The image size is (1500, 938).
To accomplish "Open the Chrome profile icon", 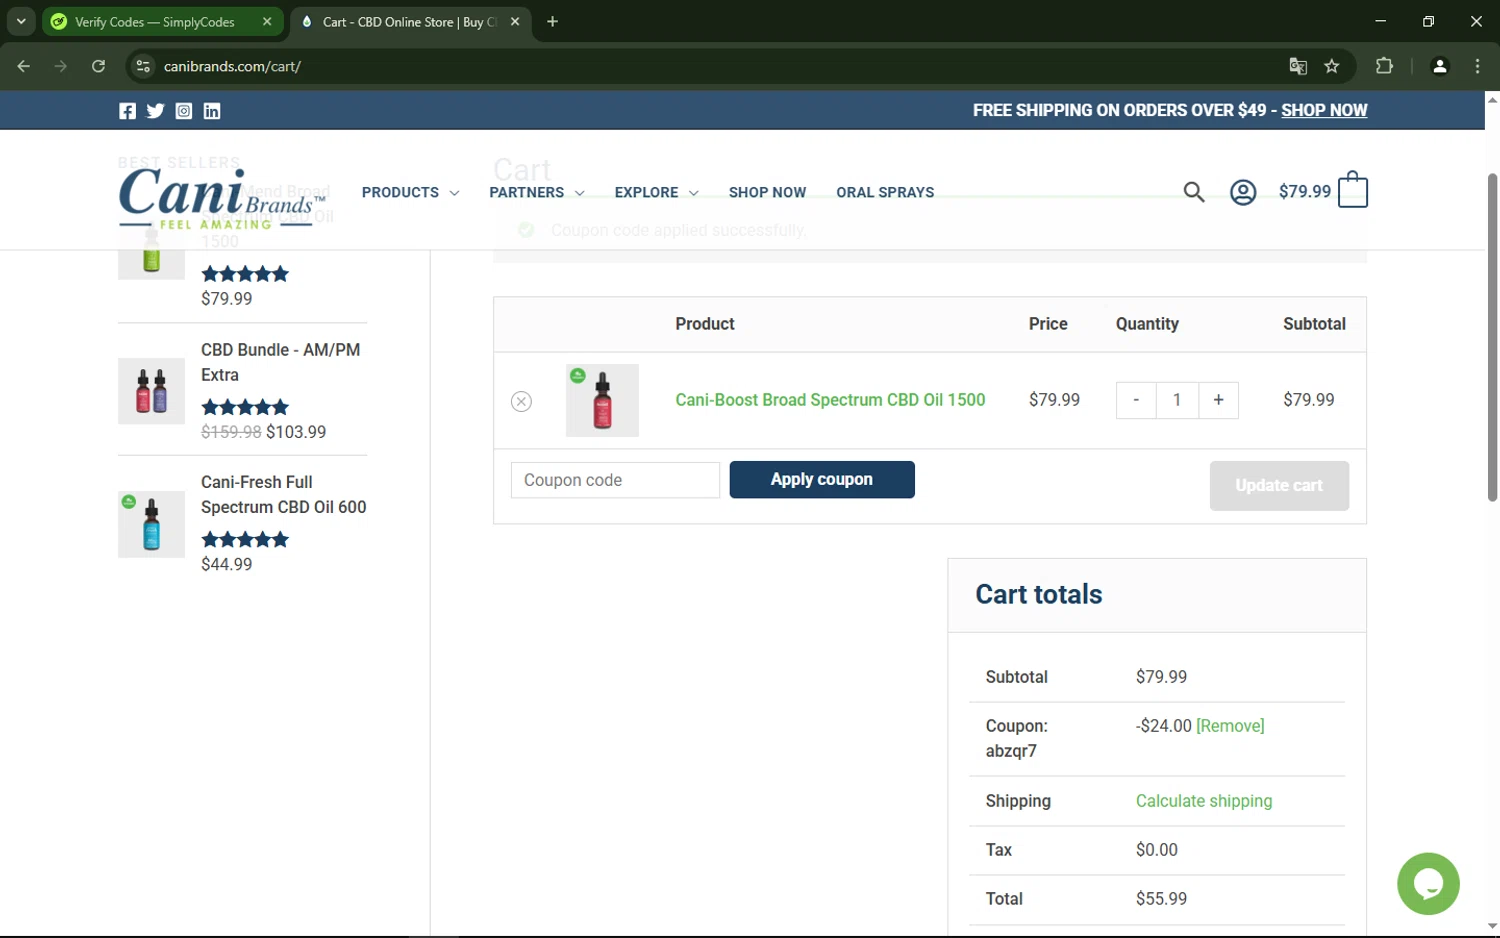I will pyautogui.click(x=1440, y=66).
